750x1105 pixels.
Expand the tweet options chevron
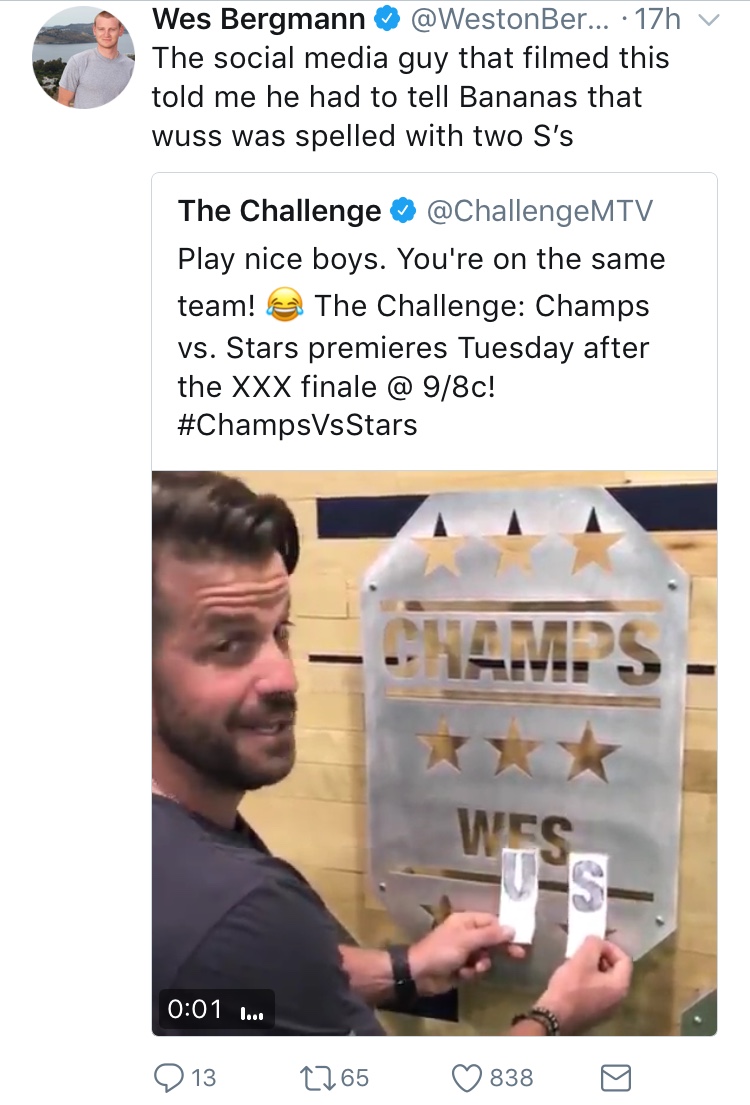coord(708,20)
